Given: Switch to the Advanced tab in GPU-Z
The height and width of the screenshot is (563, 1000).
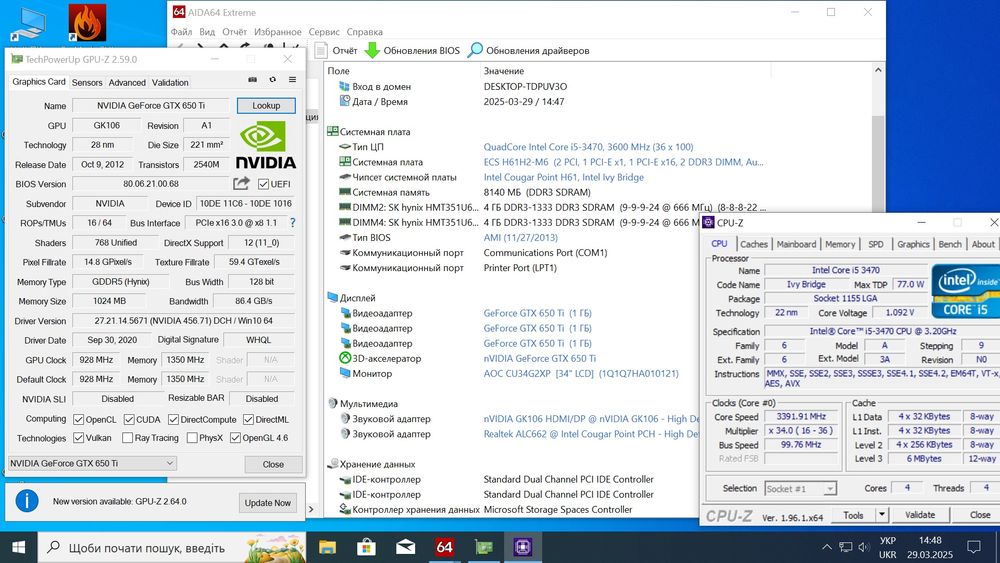Looking at the screenshot, I should 127,83.
